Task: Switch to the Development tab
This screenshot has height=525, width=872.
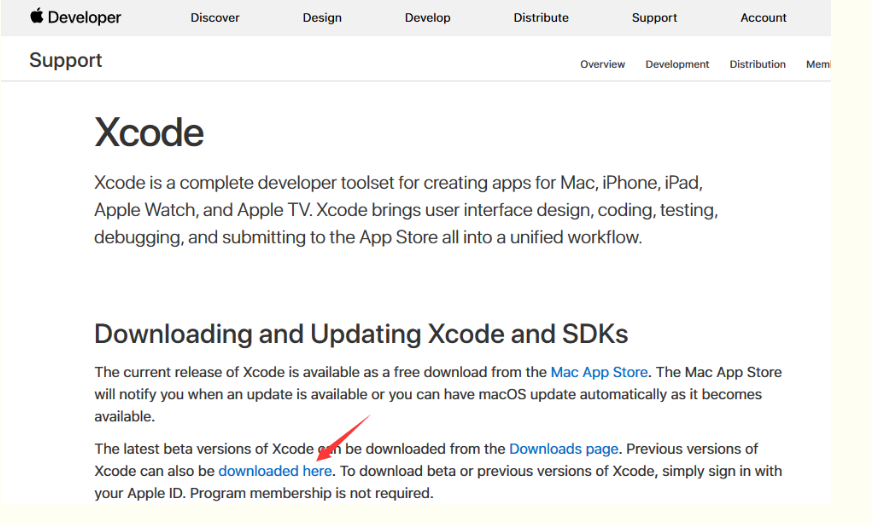Action: coord(677,64)
